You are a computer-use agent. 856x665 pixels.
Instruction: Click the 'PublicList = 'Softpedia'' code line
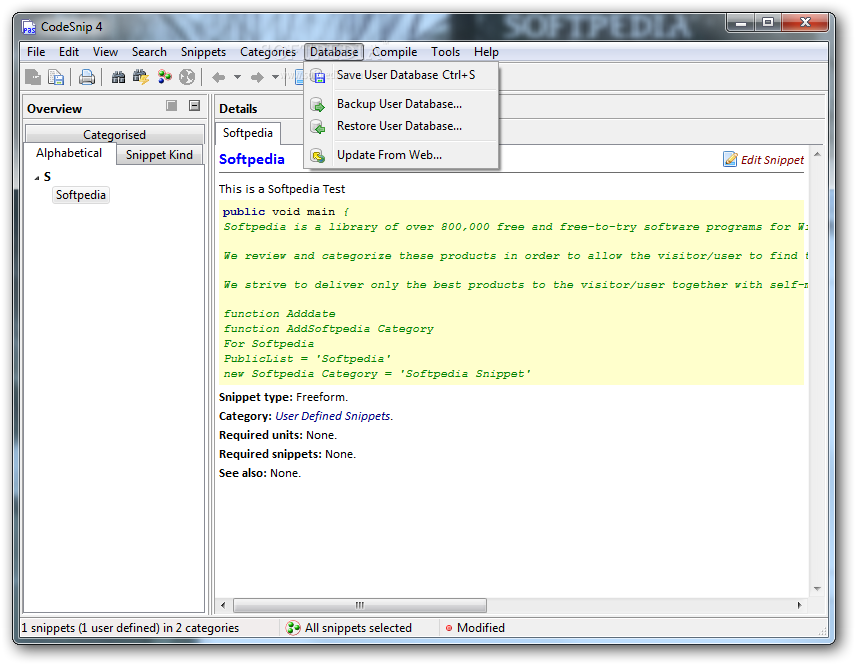307,359
